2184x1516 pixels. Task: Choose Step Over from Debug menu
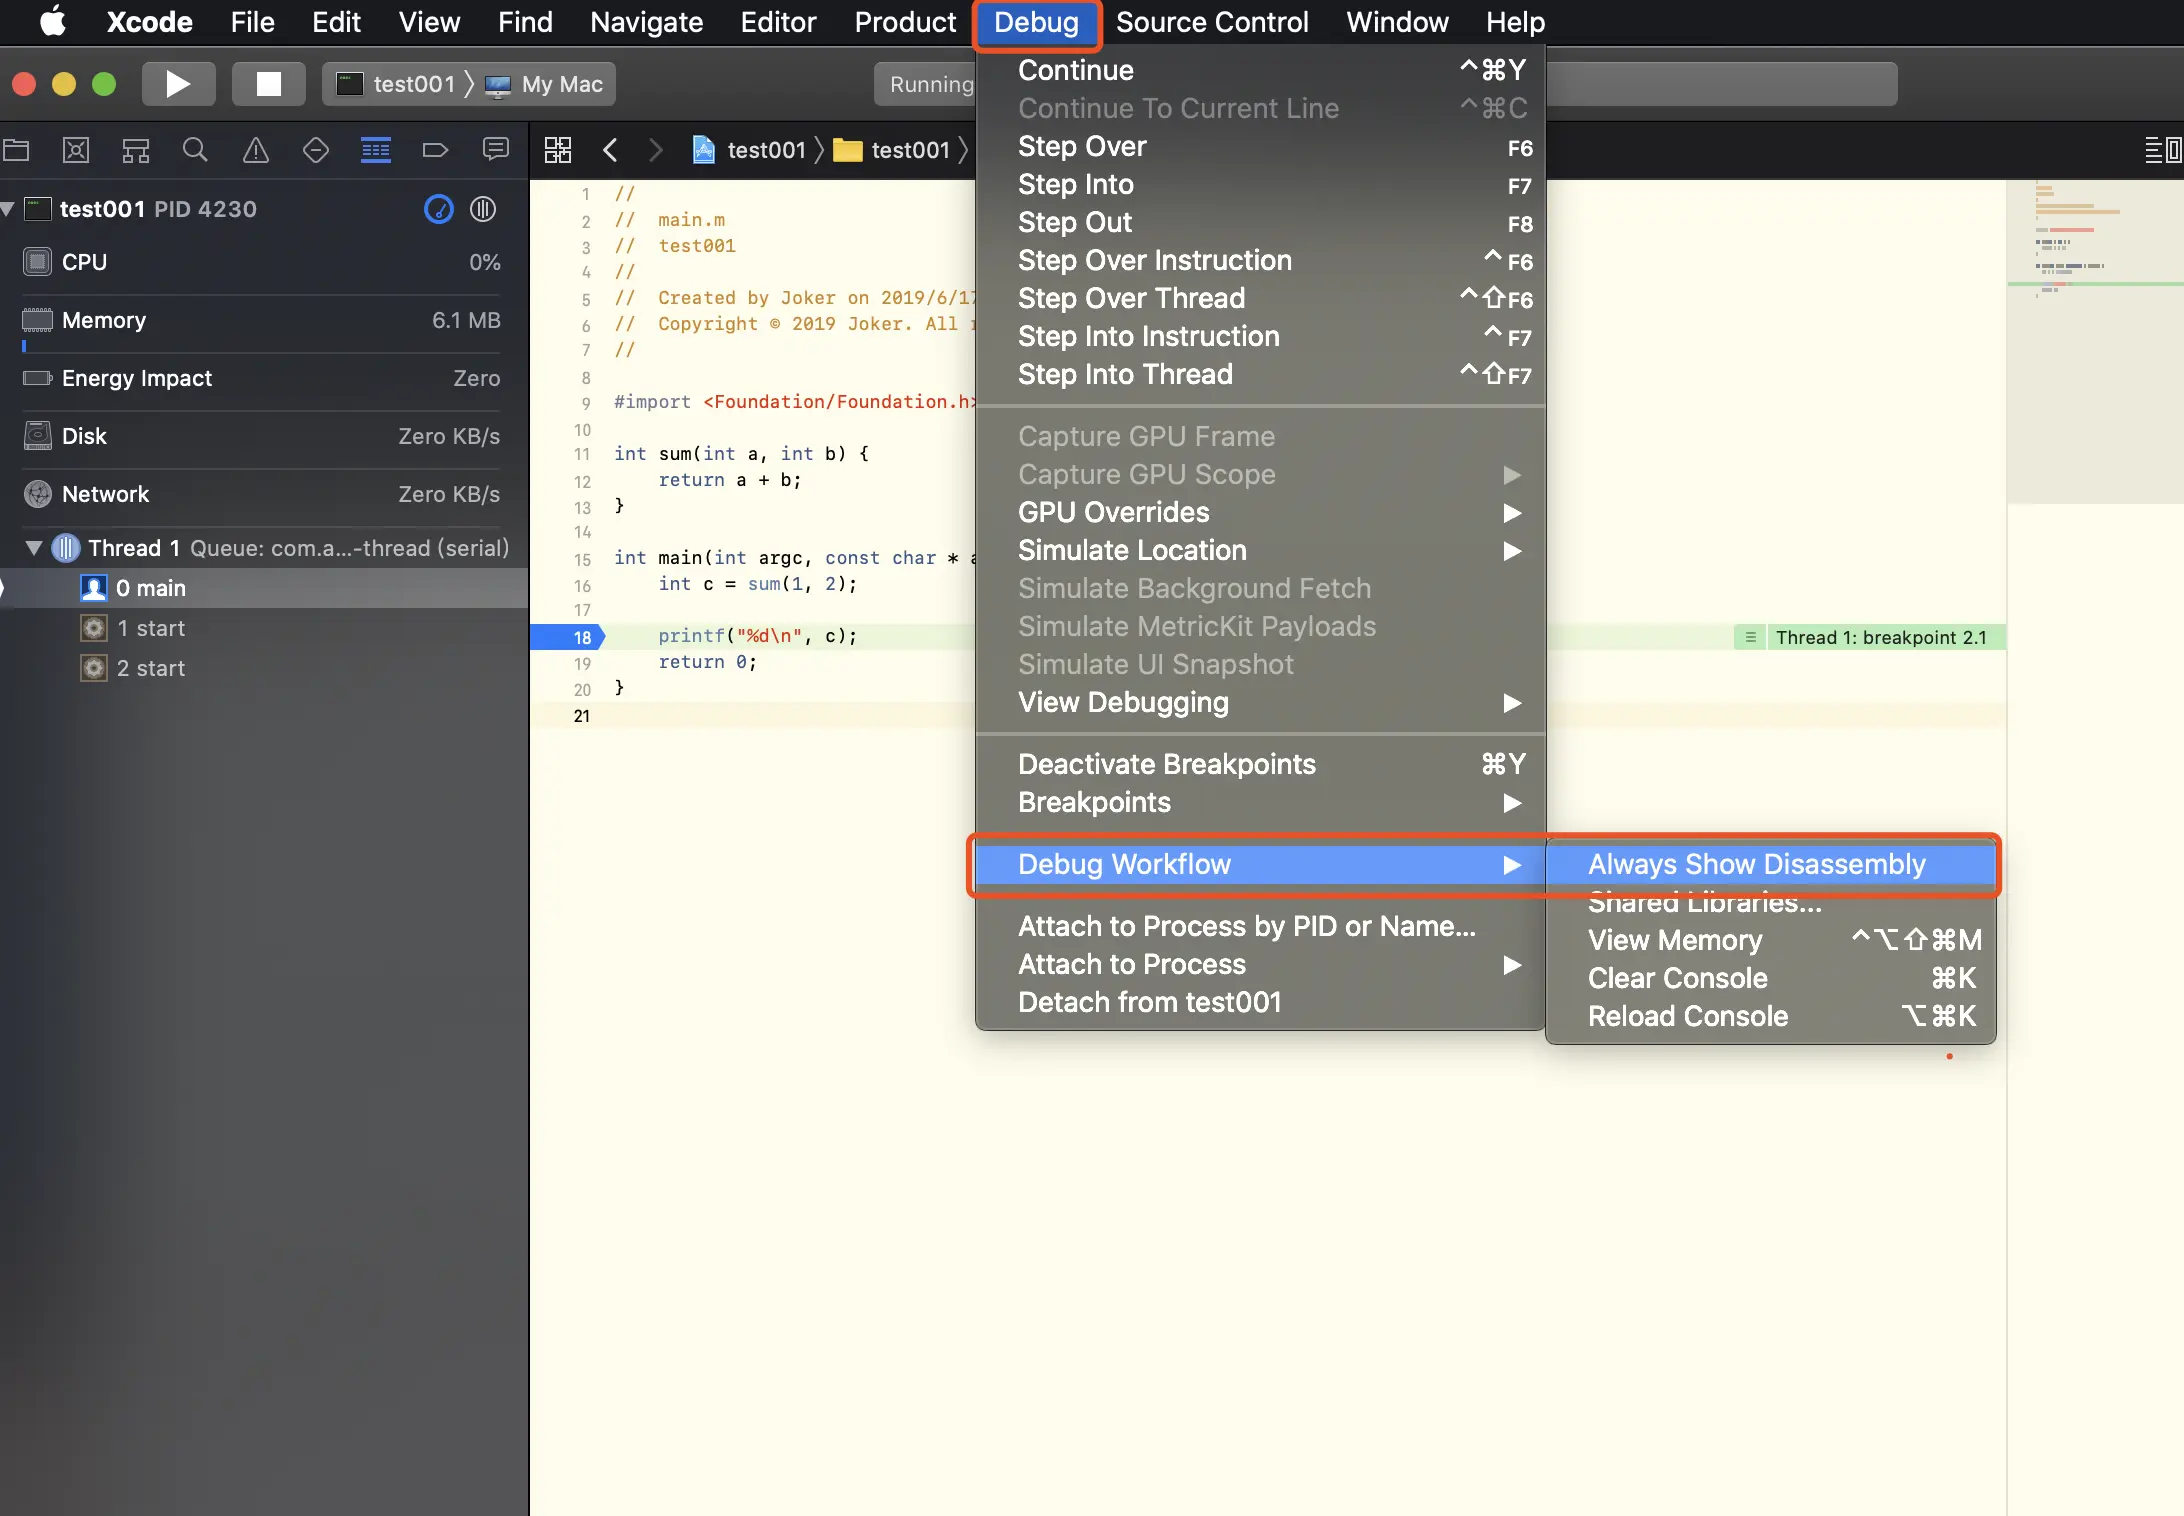(x=1081, y=146)
